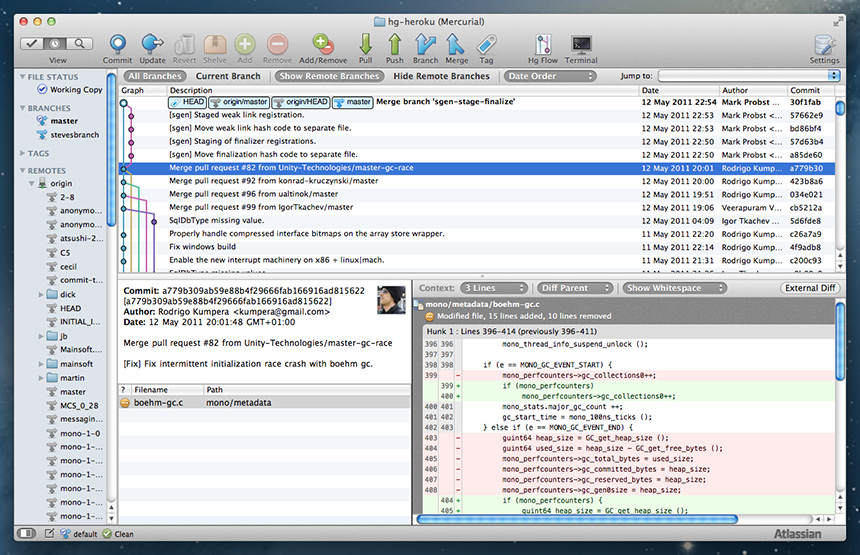Select merge pull request #99 commit
Image resolution: width=860 pixels, height=555 pixels.
476,207
